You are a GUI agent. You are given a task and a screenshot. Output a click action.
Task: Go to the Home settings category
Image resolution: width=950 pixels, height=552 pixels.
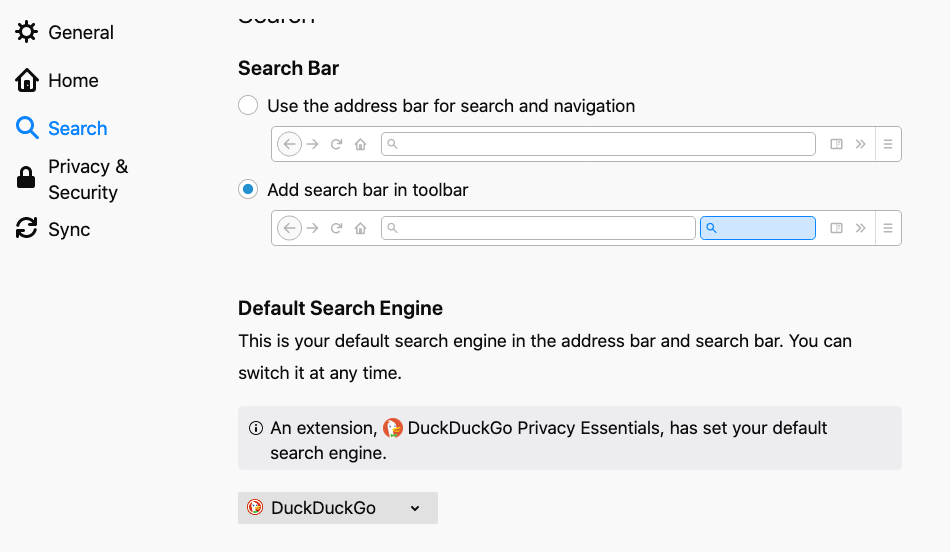click(x=73, y=80)
